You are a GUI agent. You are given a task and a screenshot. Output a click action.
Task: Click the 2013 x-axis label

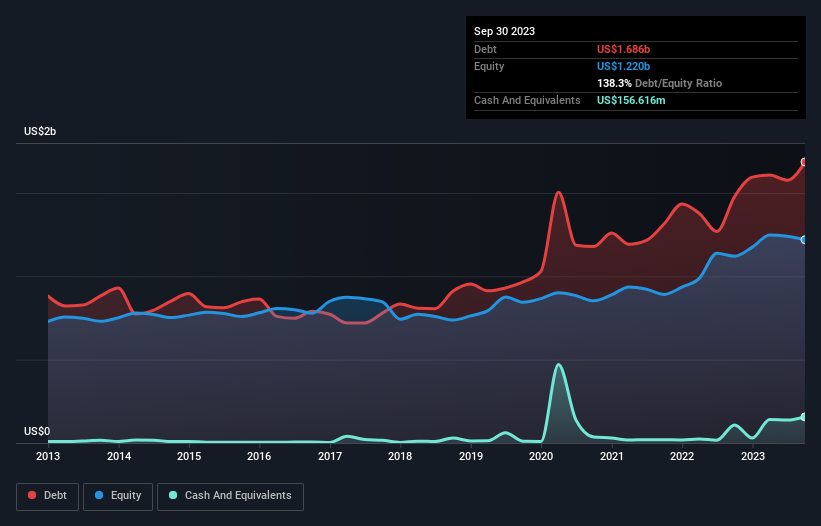(x=48, y=456)
